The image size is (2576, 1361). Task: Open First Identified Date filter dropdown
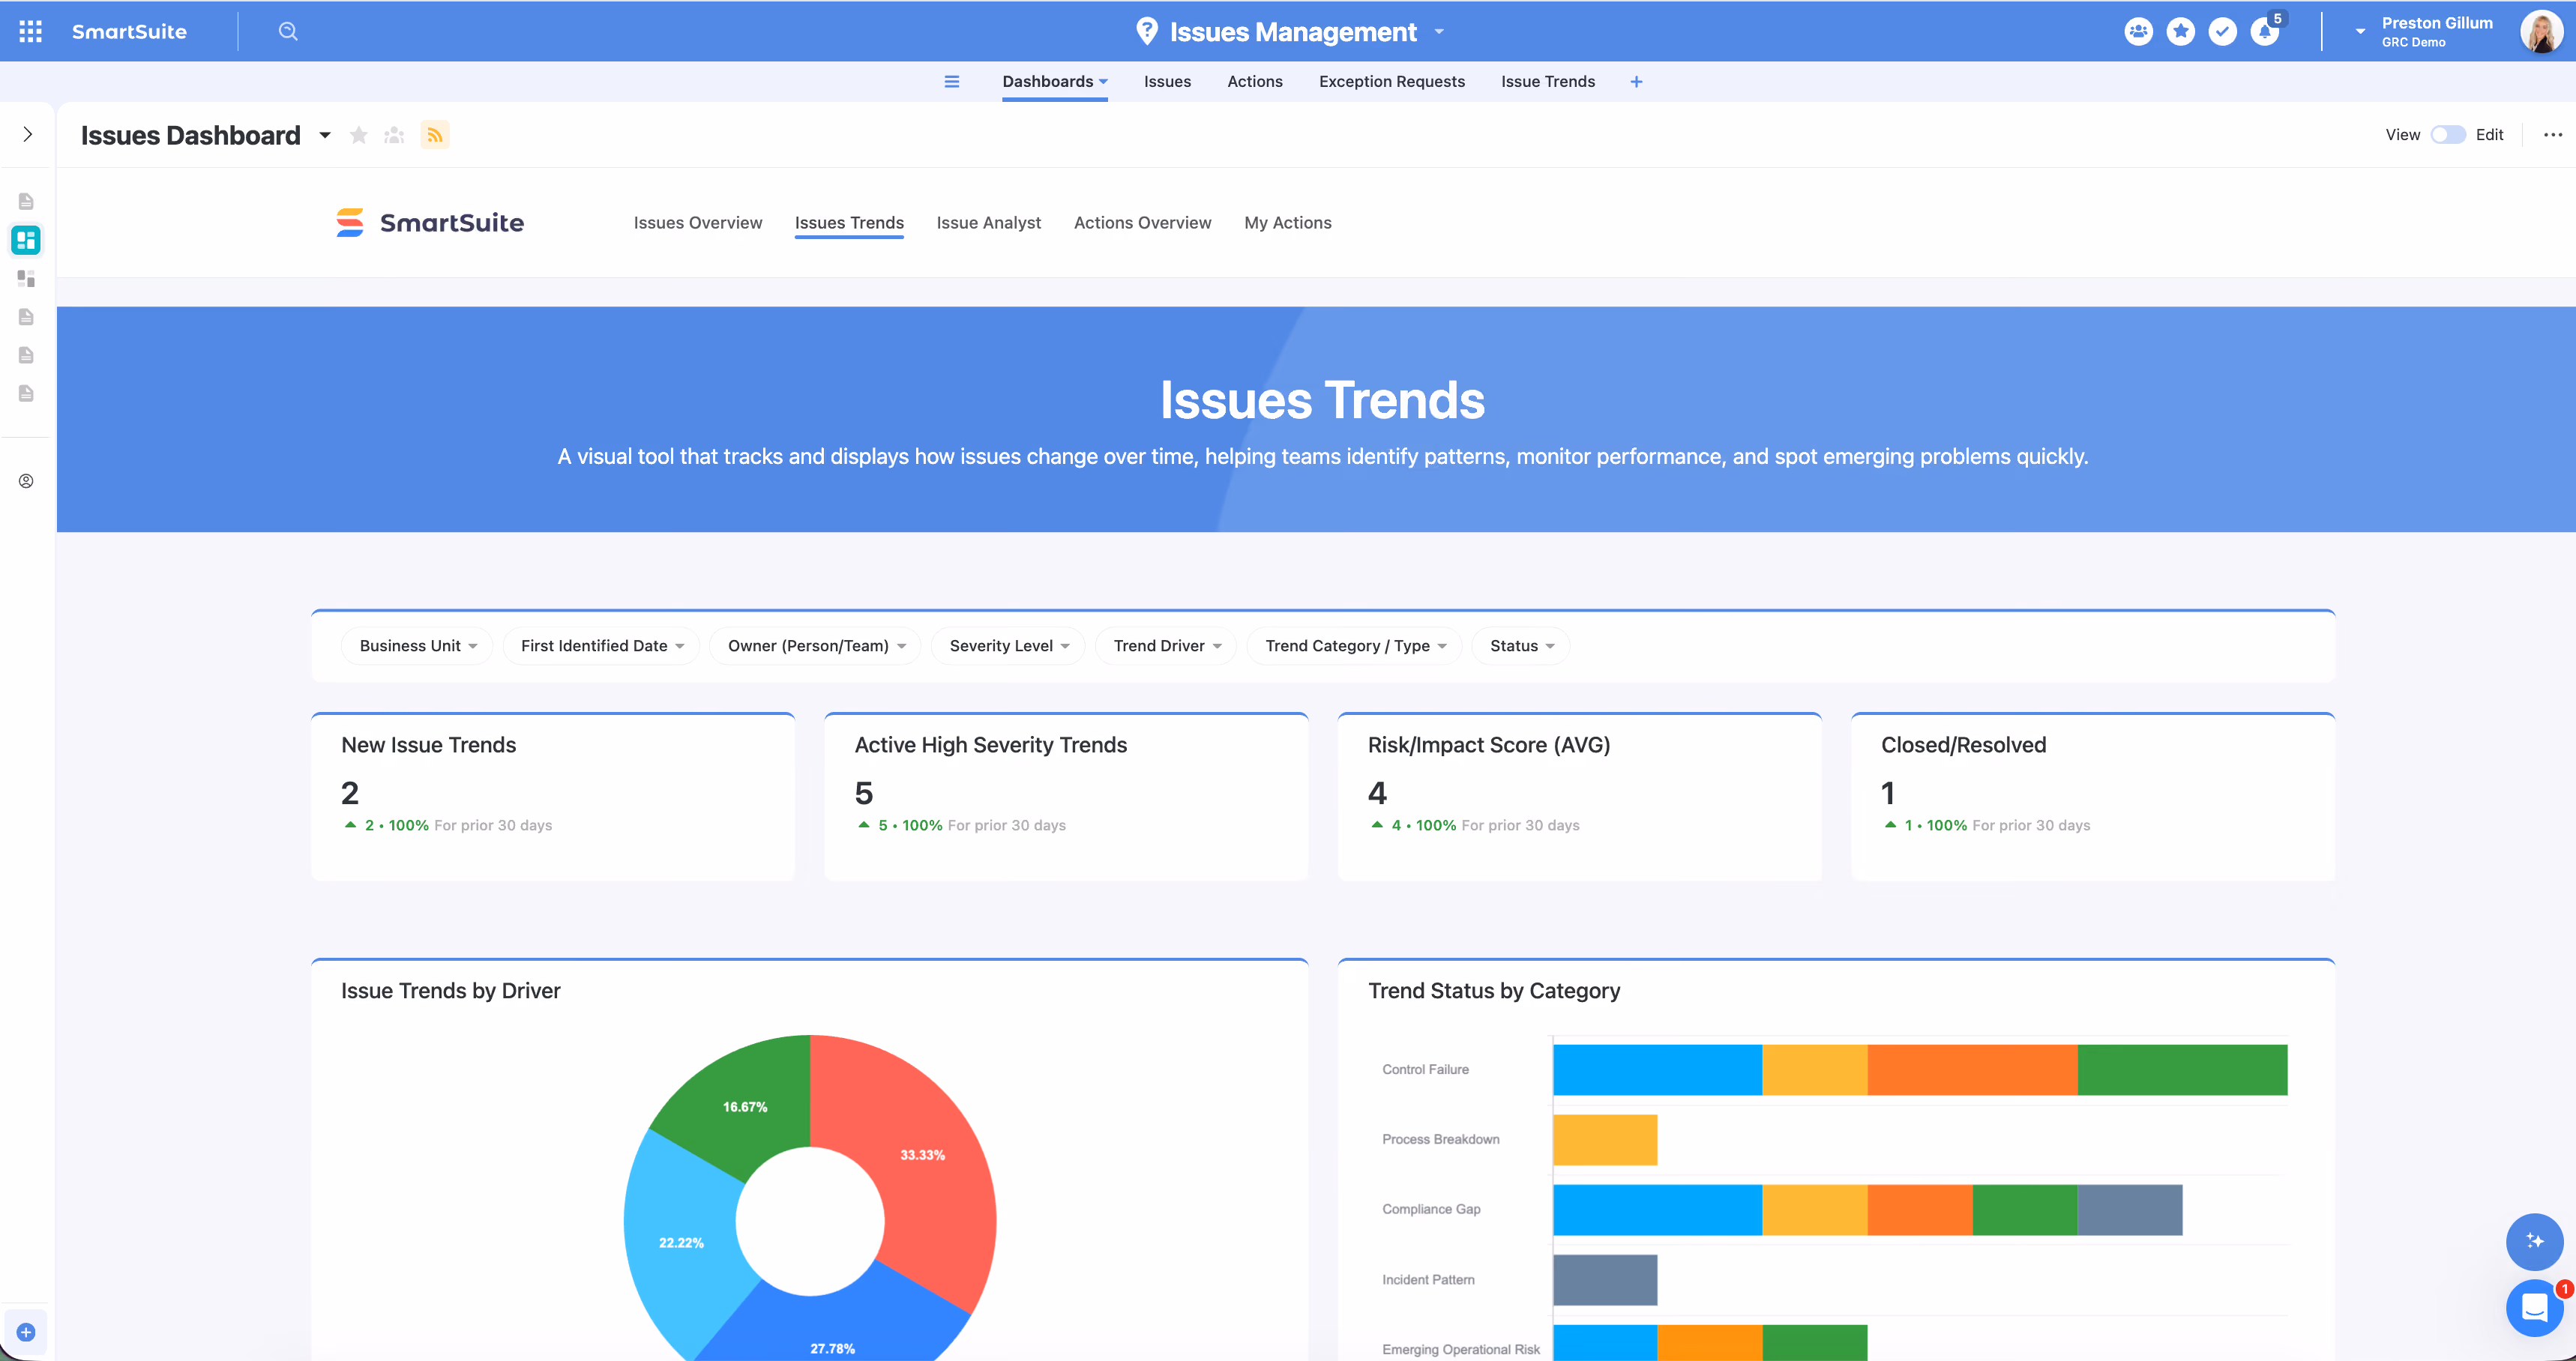point(601,646)
